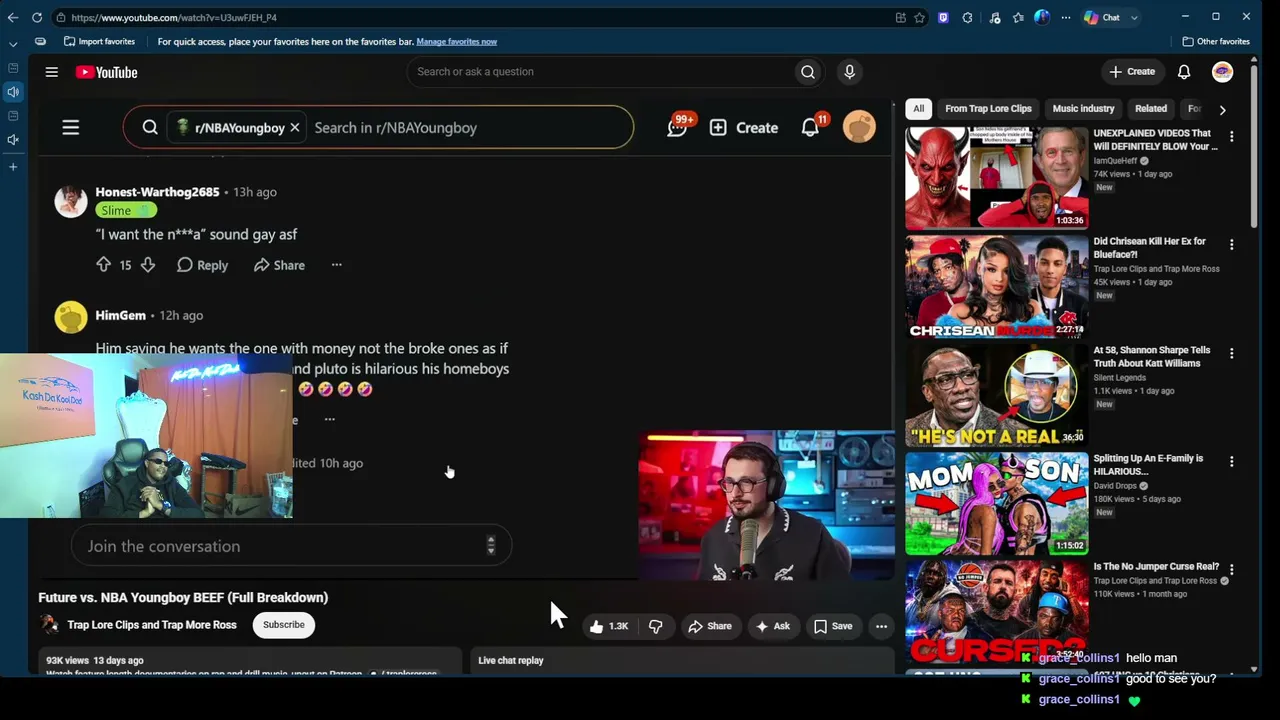Viewport: 1280px width, 720px height.
Task: Open the comment formatting options toggle
Action: 490,546
